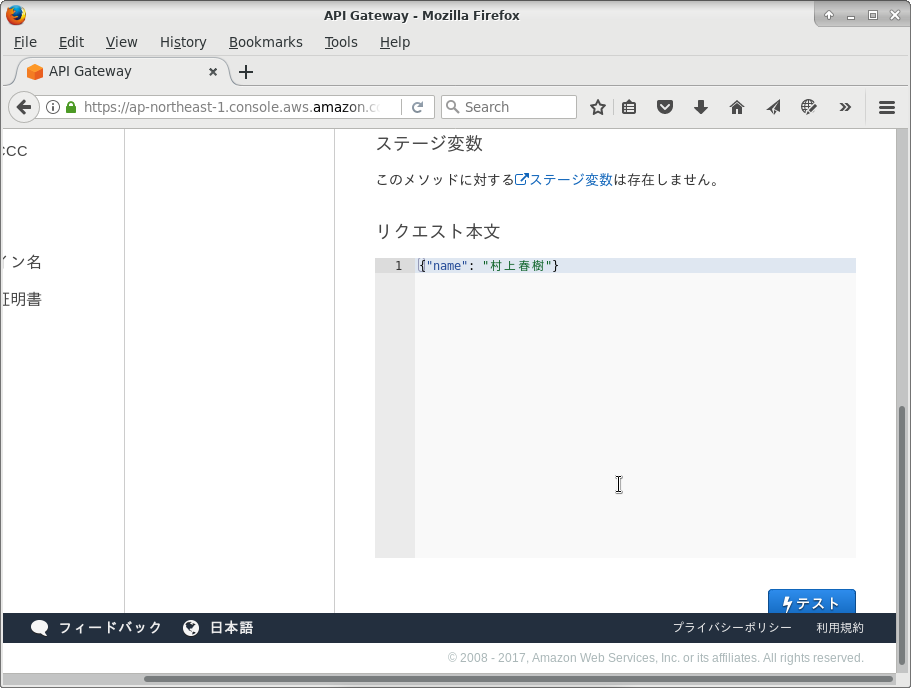The width and height of the screenshot is (911, 688).
Task: Open the プライバシーポリシー link
Action: click(732, 628)
